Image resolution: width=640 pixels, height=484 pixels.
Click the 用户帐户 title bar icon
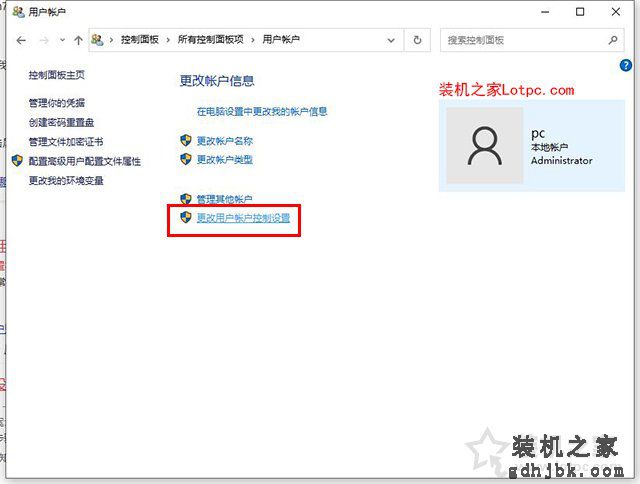tap(18, 12)
